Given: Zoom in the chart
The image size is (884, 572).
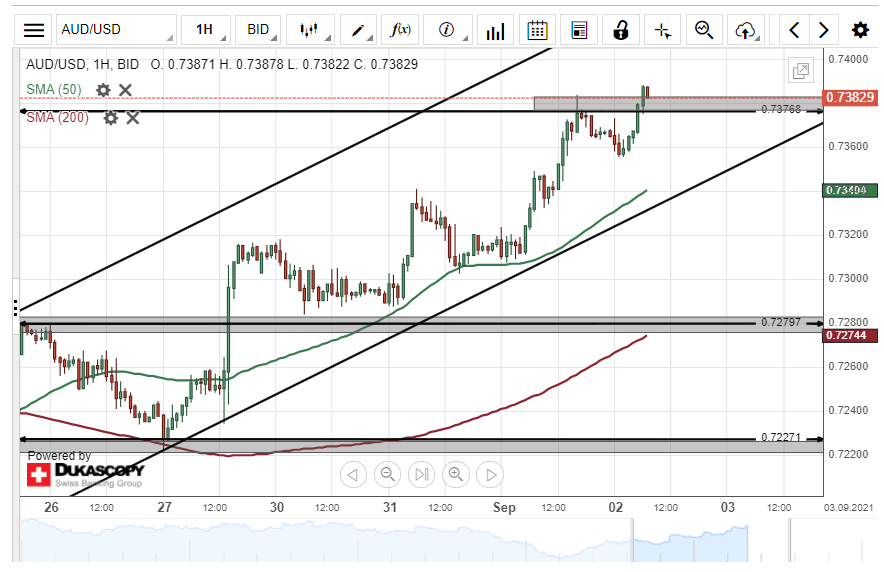Looking at the screenshot, I should point(456,475).
